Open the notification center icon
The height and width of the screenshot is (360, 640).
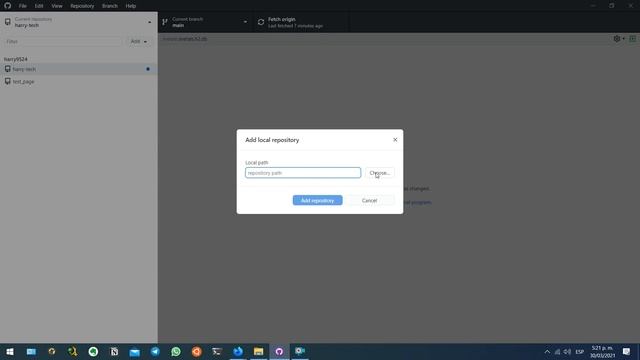tap(627, 351)
